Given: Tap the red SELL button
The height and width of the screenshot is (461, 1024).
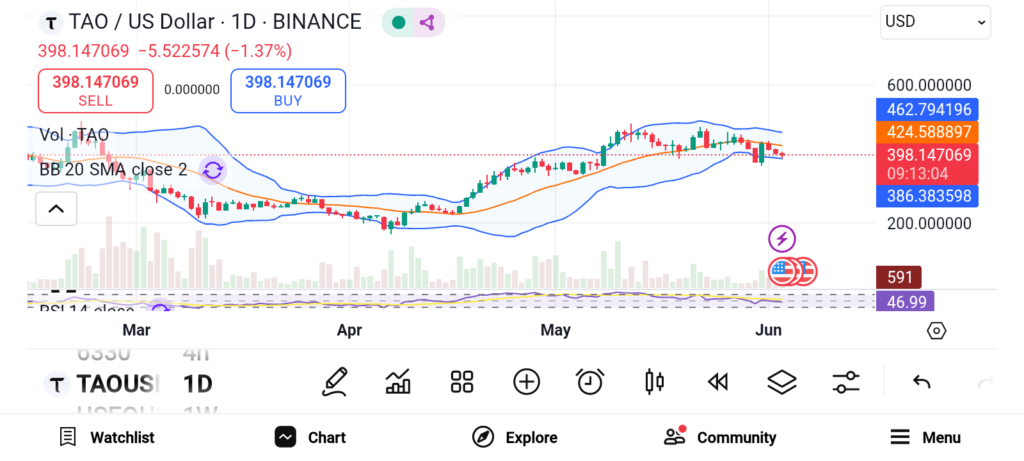Looking at the screenshot, I should 95,91.
